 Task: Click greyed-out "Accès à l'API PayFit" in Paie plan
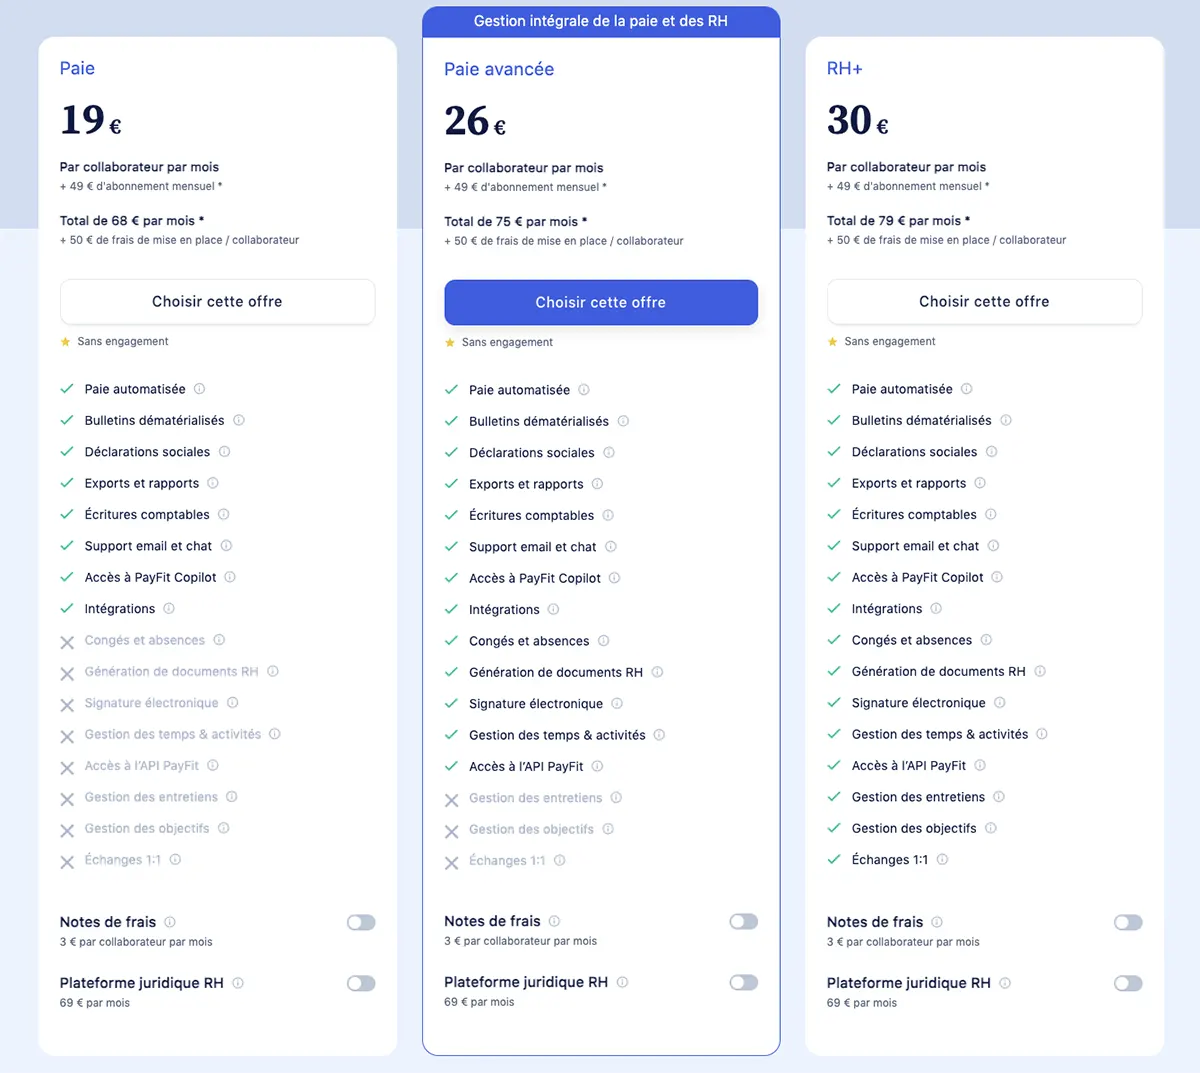click(x=142, y=766)
